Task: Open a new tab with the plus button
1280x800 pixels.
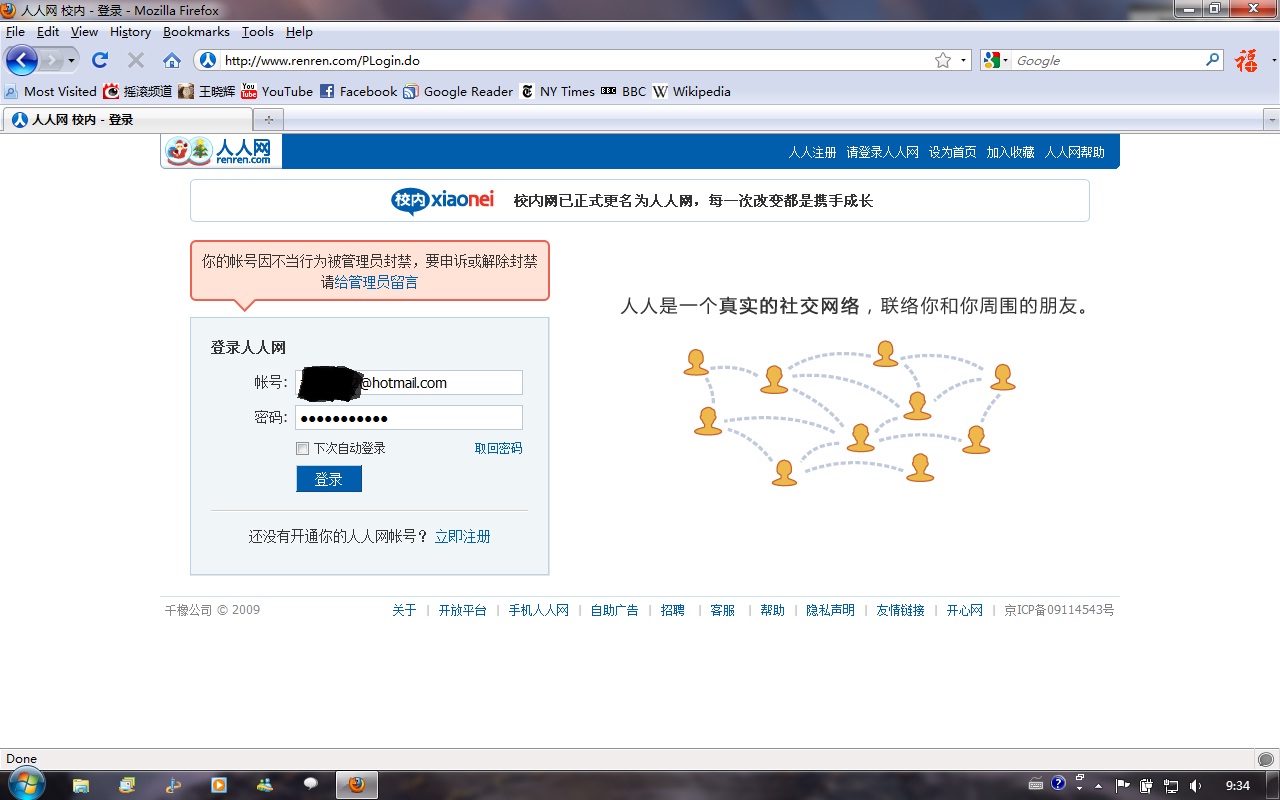Action: pos(268,120)
